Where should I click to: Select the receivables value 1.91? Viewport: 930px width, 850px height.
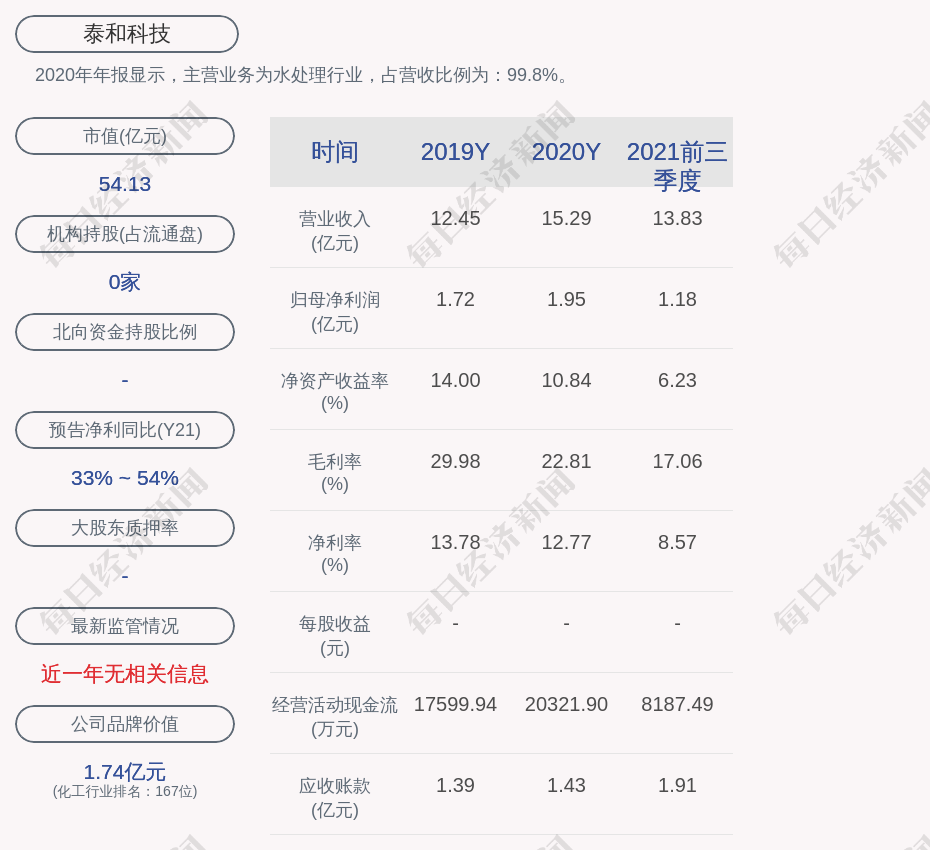point(677,785)
